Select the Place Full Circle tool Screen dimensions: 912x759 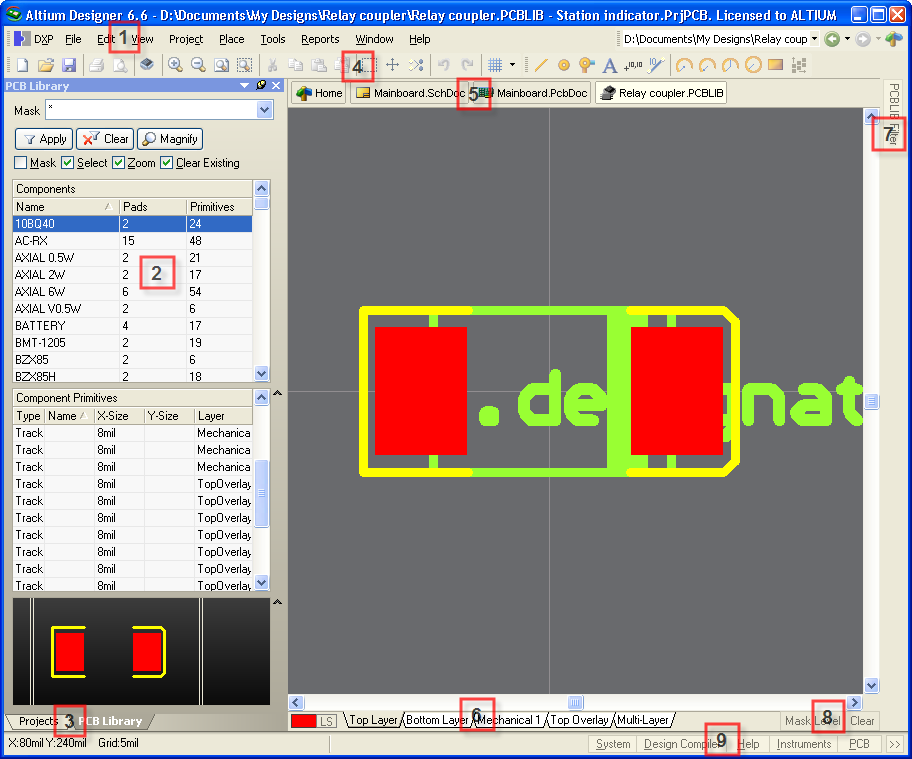tap(753, 65)
